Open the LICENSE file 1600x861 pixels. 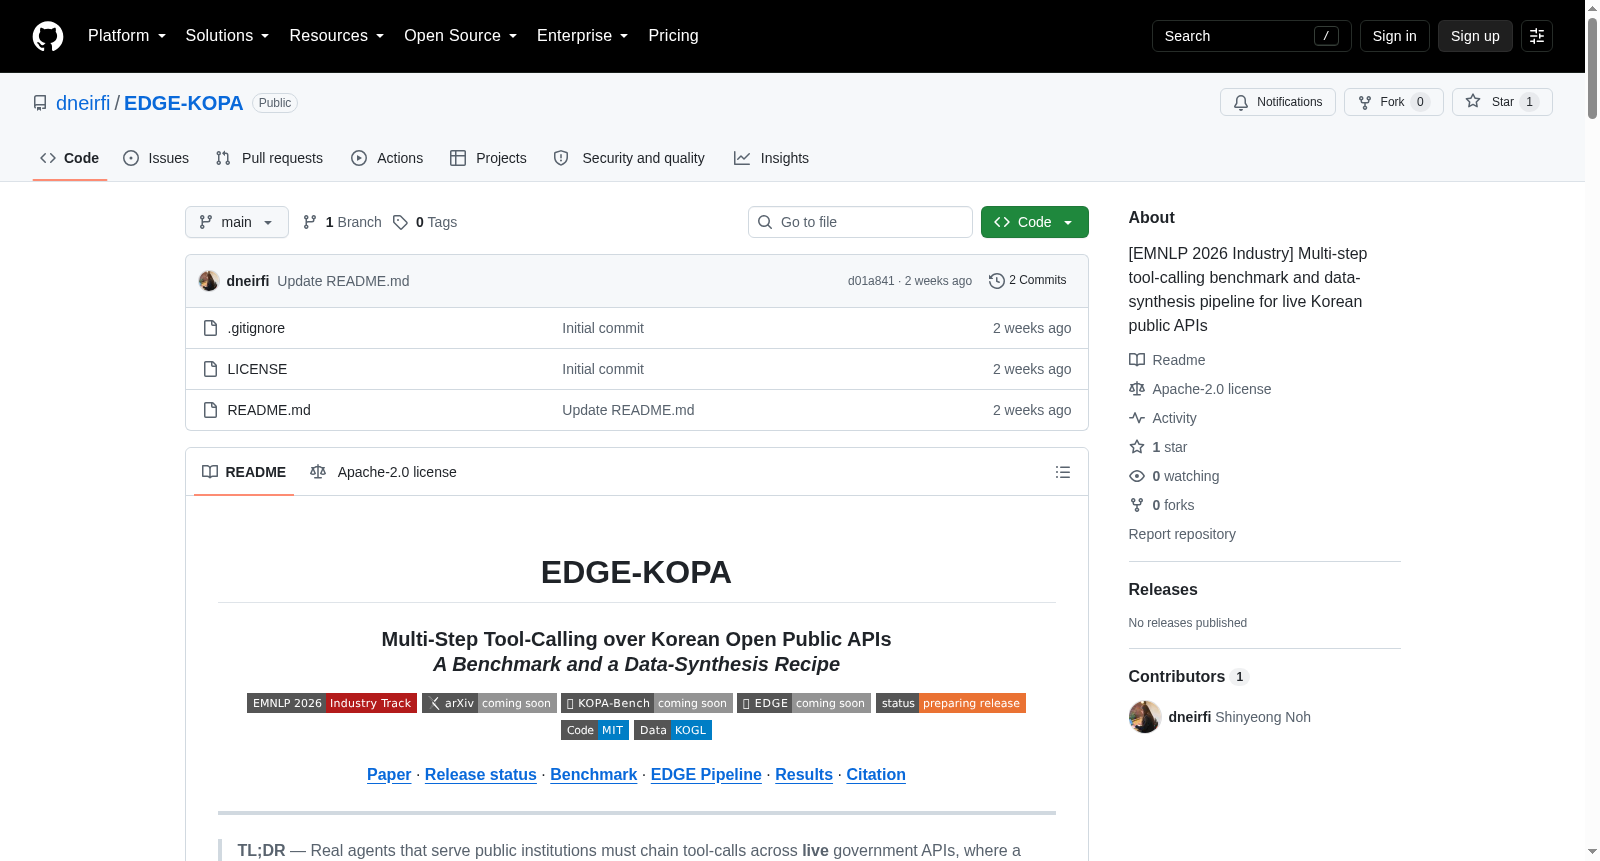[x=257, y=369]
